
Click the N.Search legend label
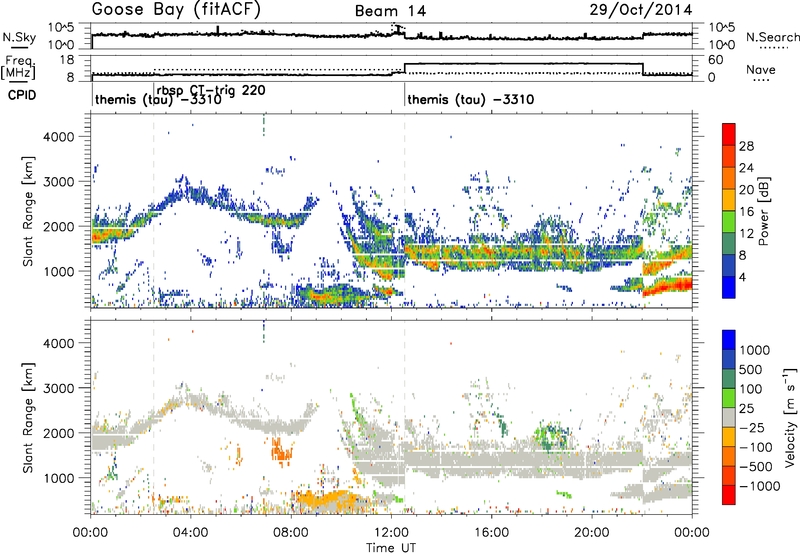pyautogui.click(x=772, y=37)
